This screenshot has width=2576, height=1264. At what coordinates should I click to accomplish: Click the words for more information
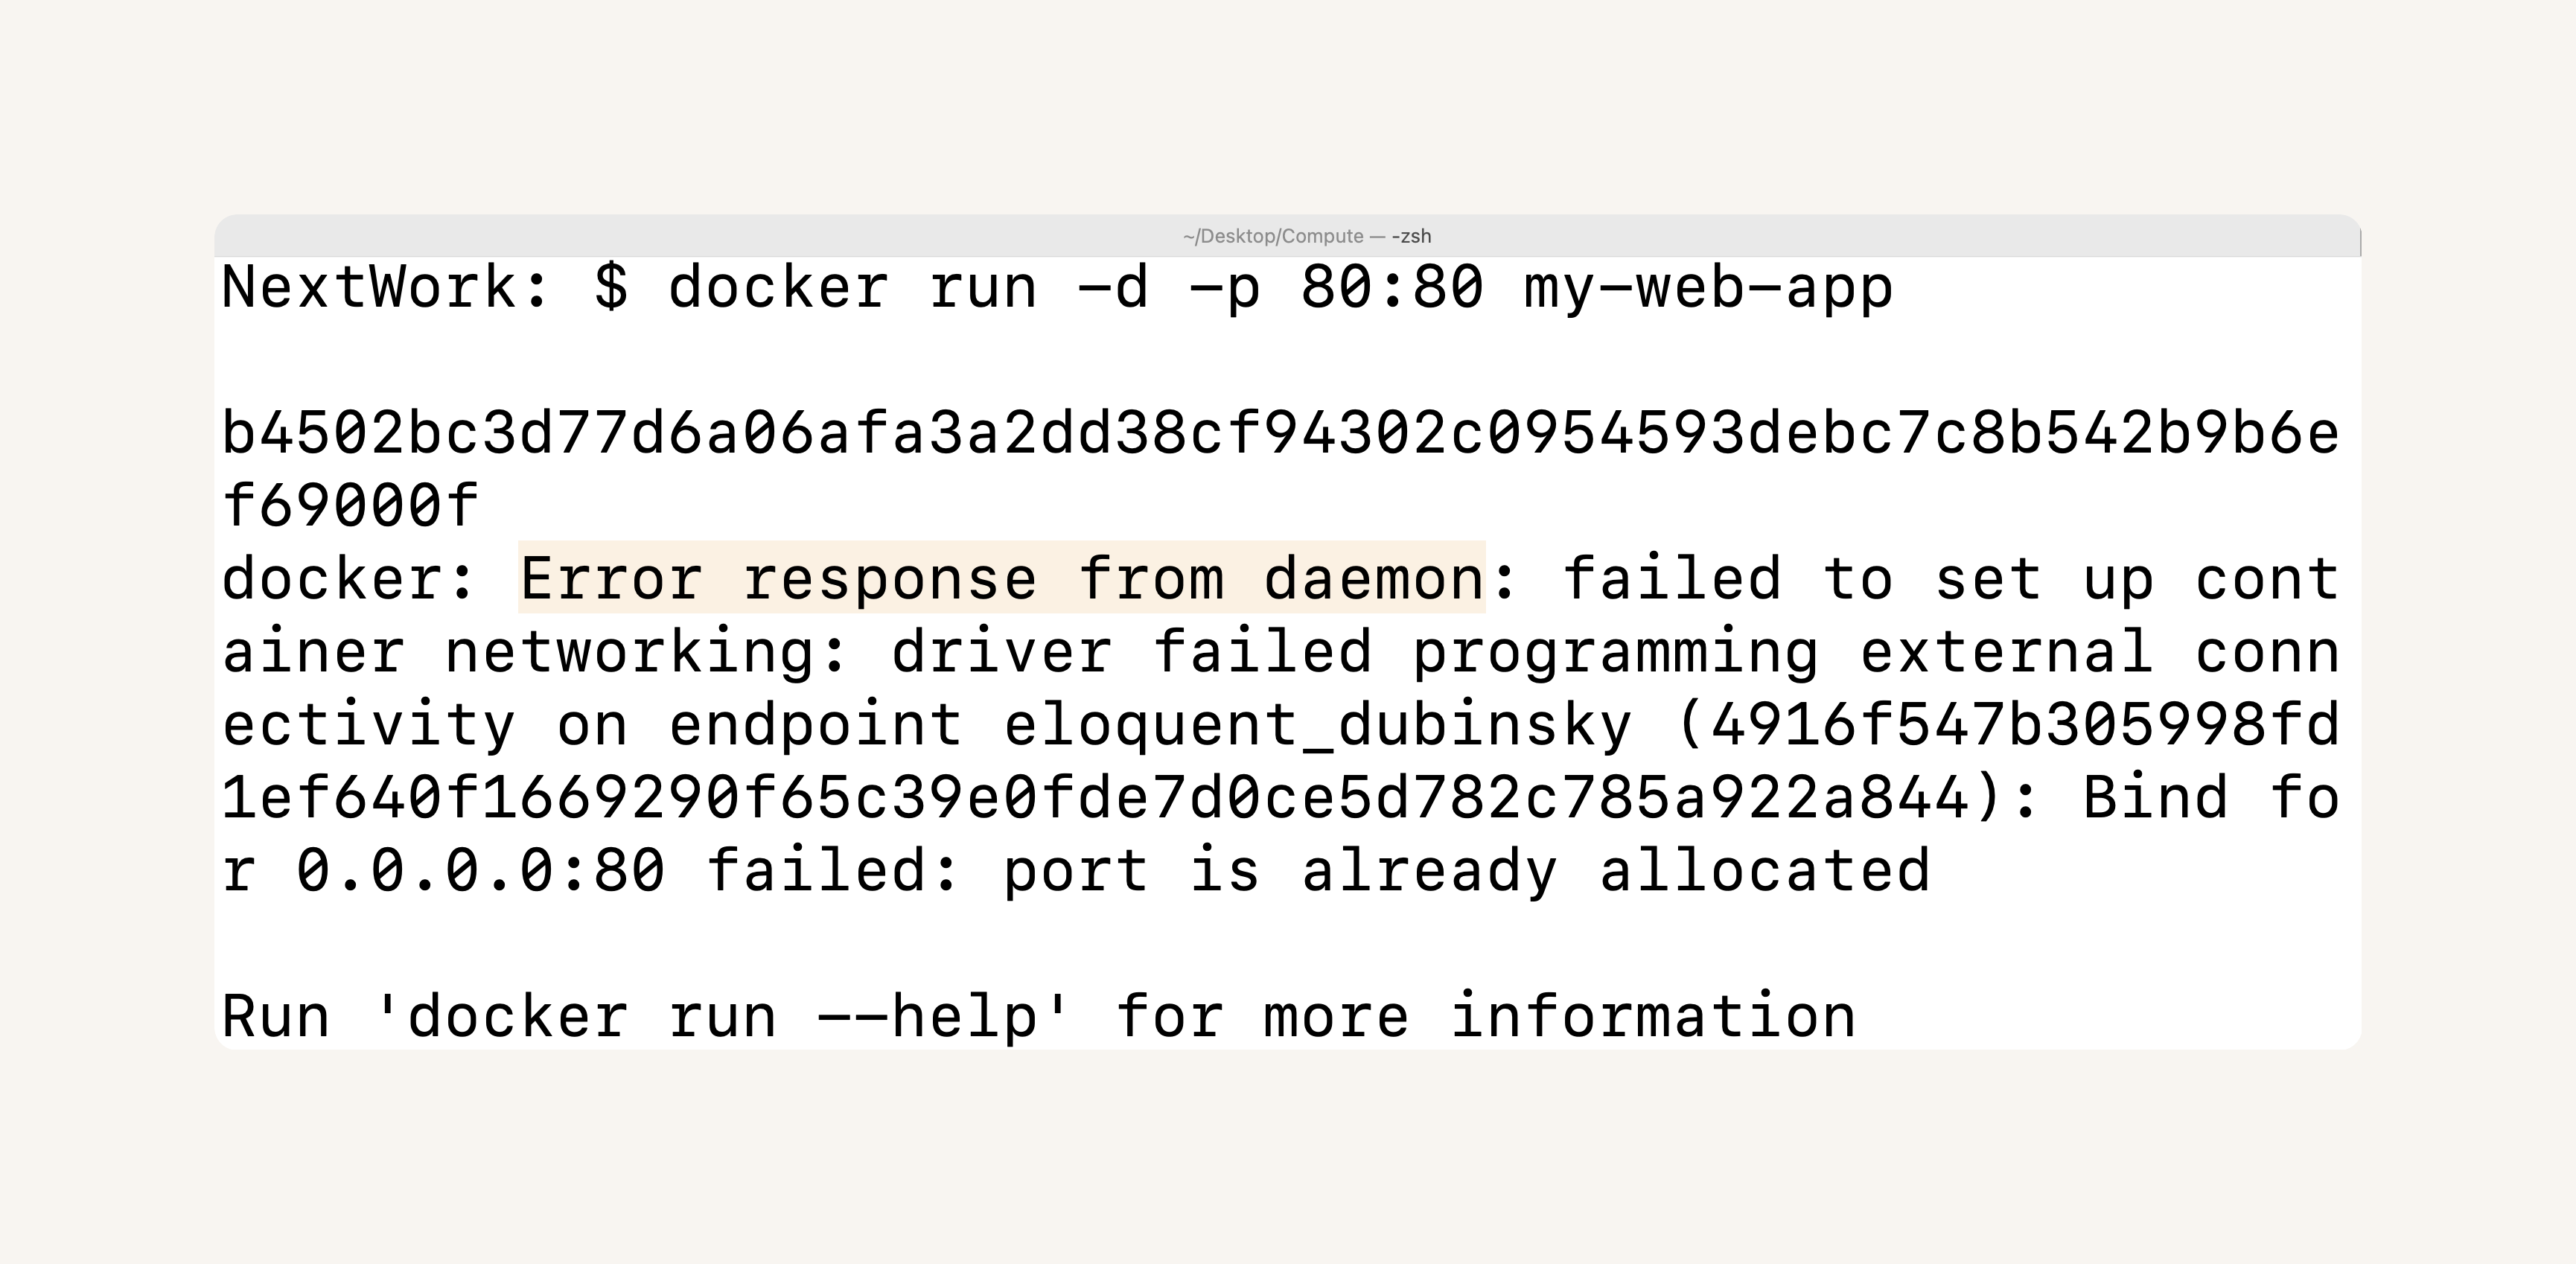1486,1016
